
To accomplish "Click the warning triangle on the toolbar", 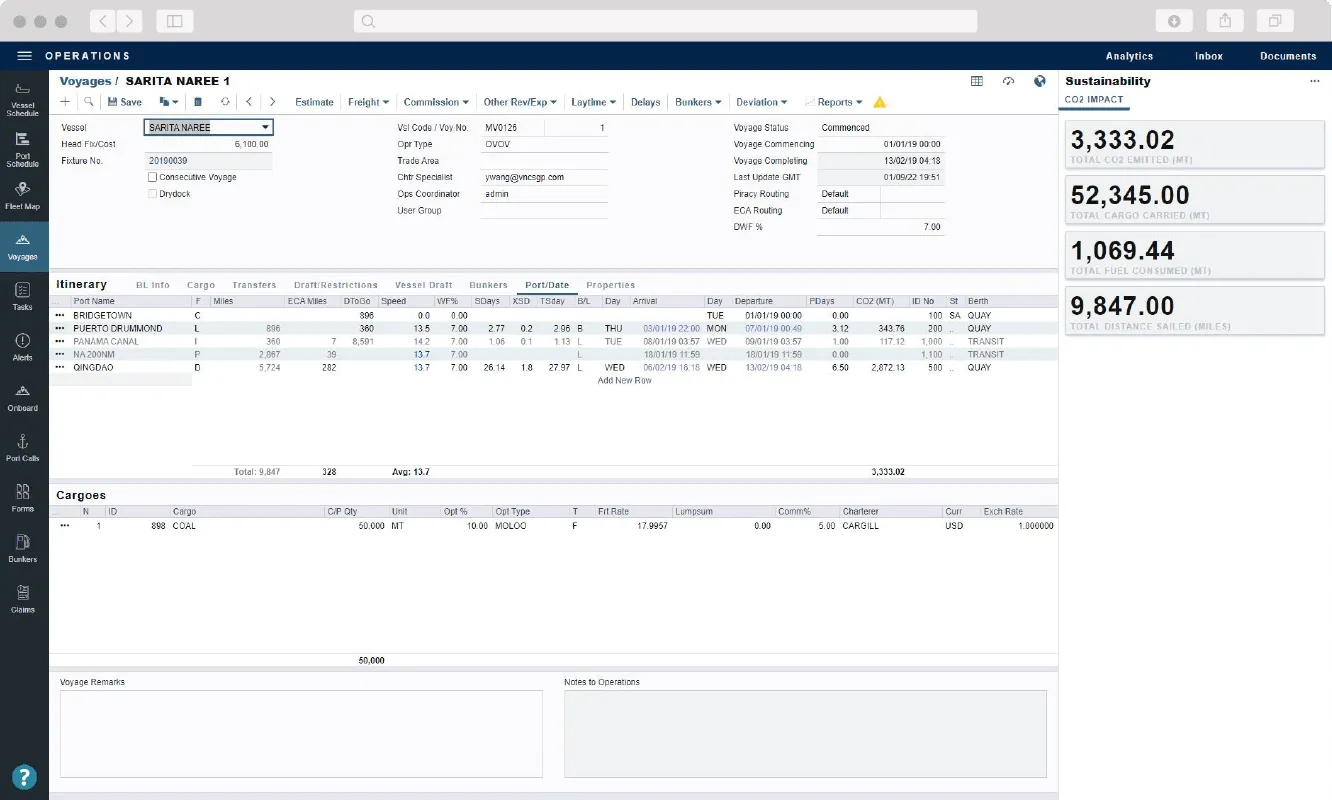I will point(880,101).
